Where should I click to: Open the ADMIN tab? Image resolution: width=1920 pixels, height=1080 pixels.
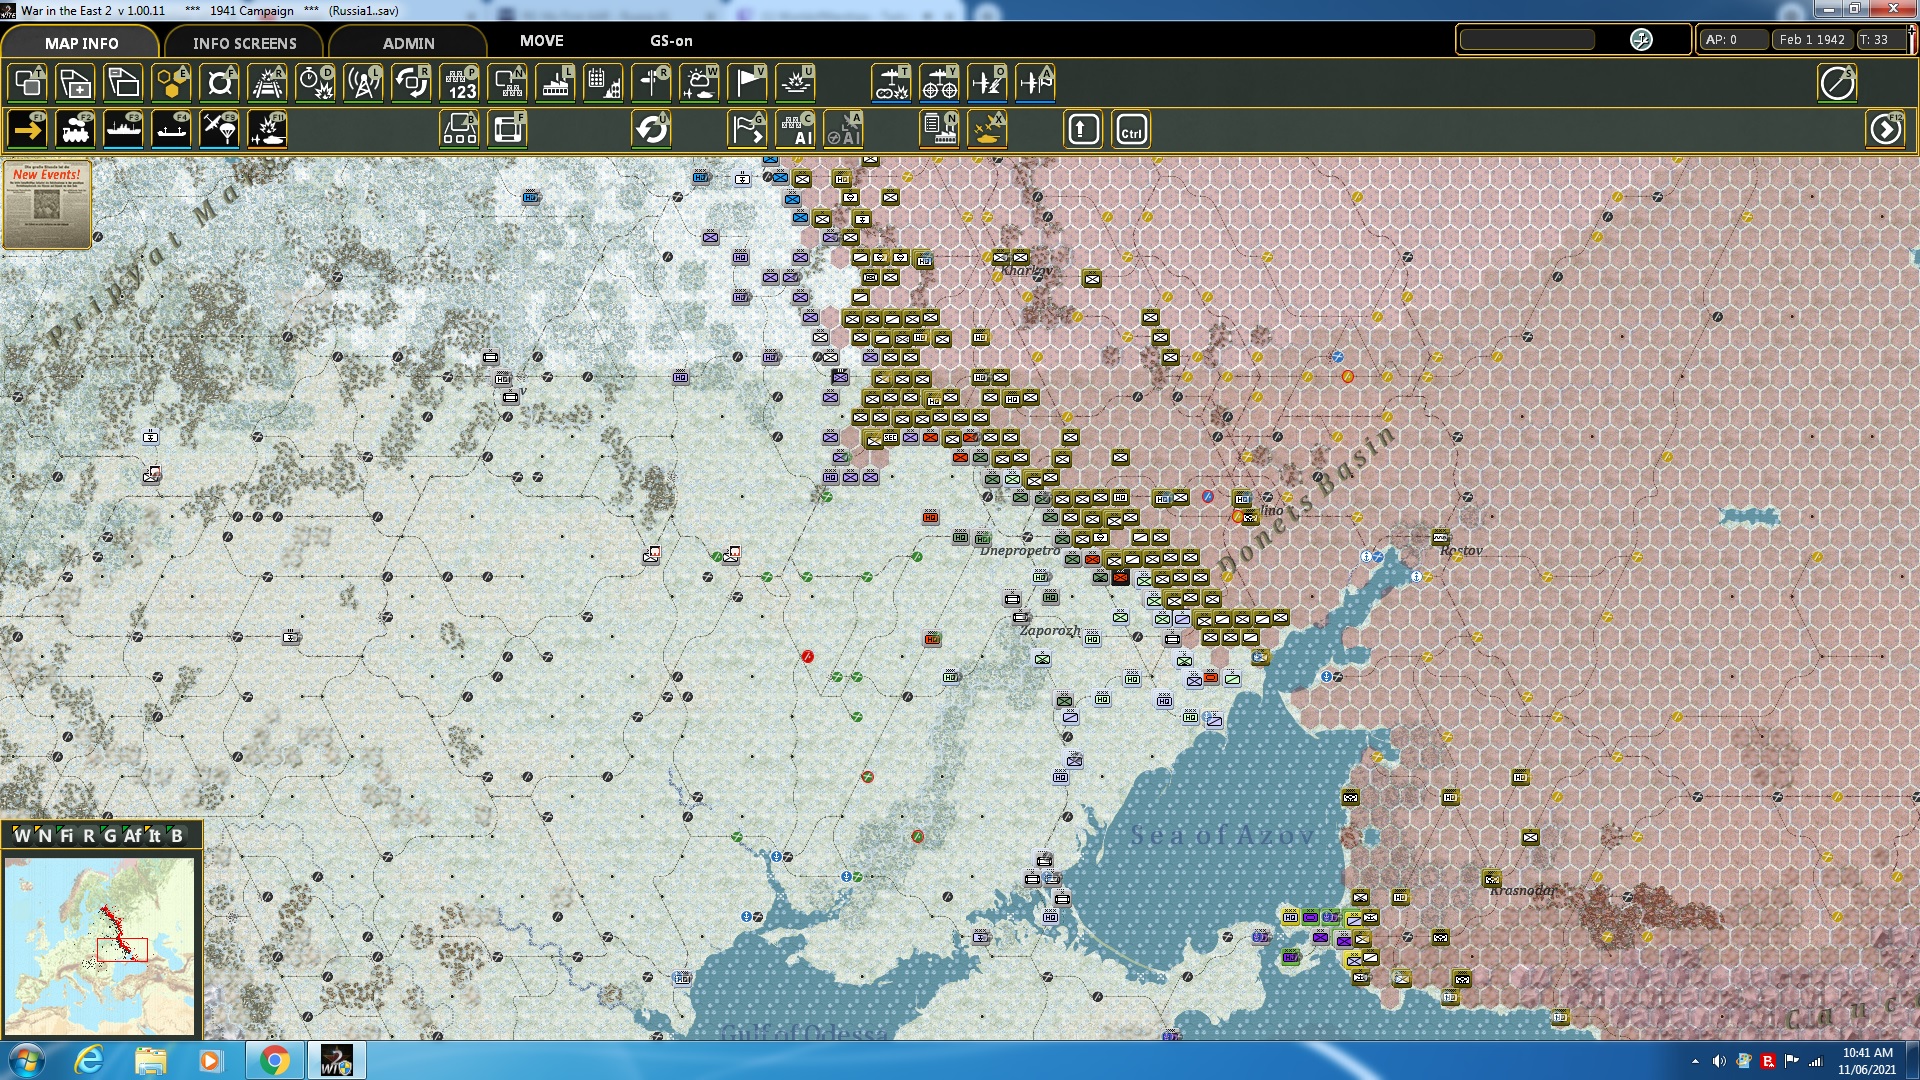tap(408, 43)
